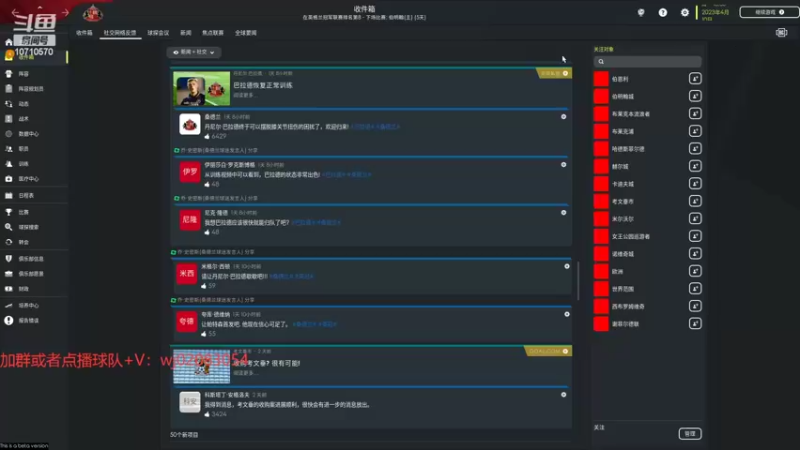
Task: Open options on the 米格尔·西顿 post
Action: tap(566, 266)
